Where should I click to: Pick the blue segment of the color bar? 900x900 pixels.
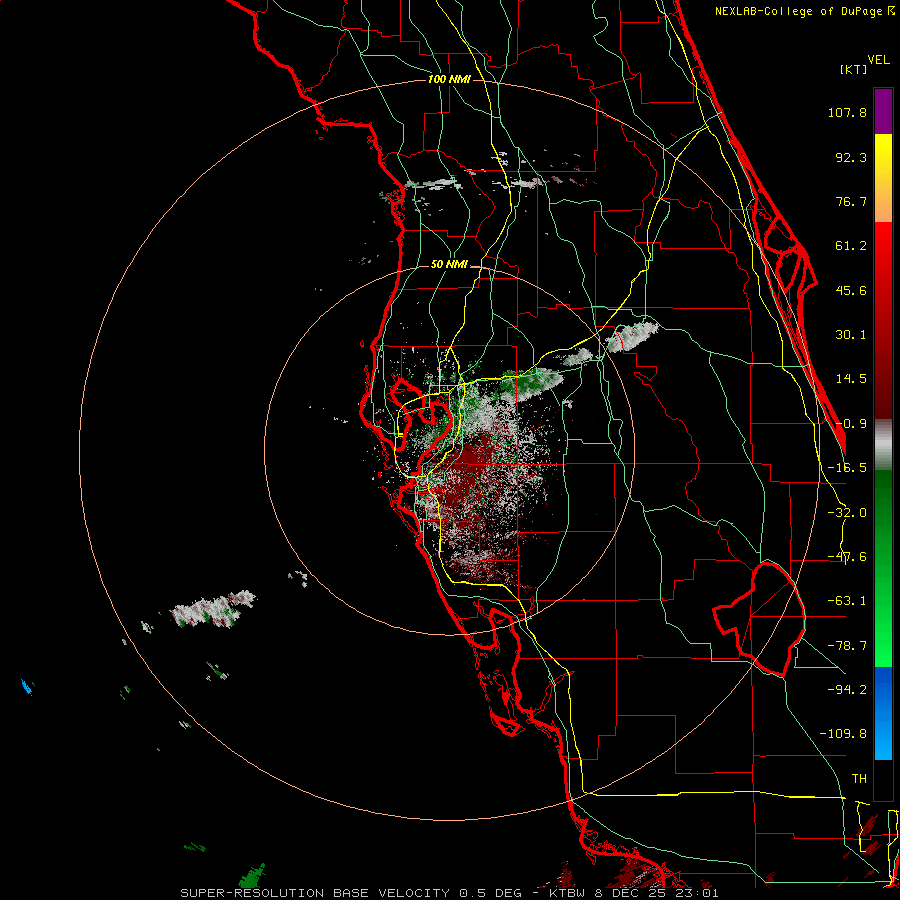[883, 713]
